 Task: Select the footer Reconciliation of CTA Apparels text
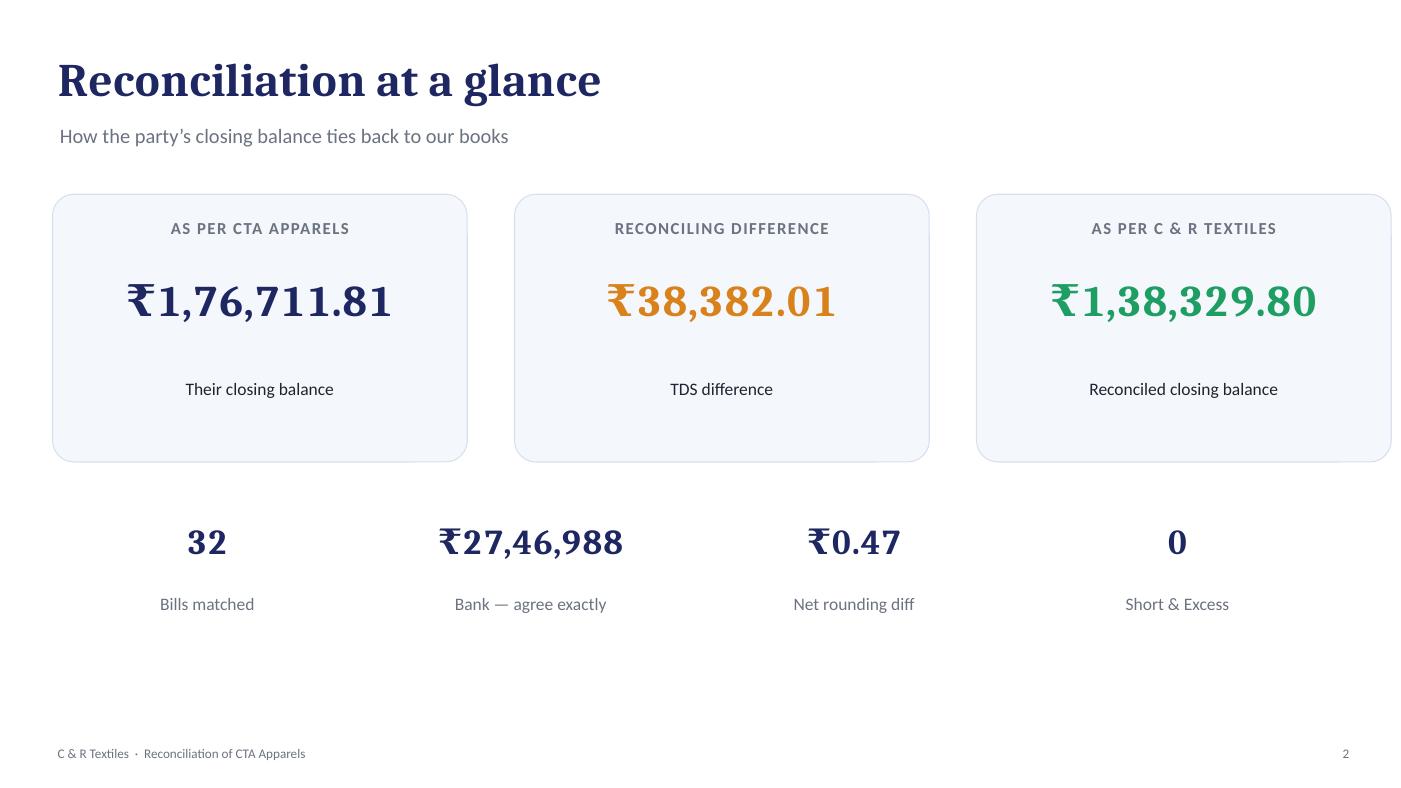(224, 754)
